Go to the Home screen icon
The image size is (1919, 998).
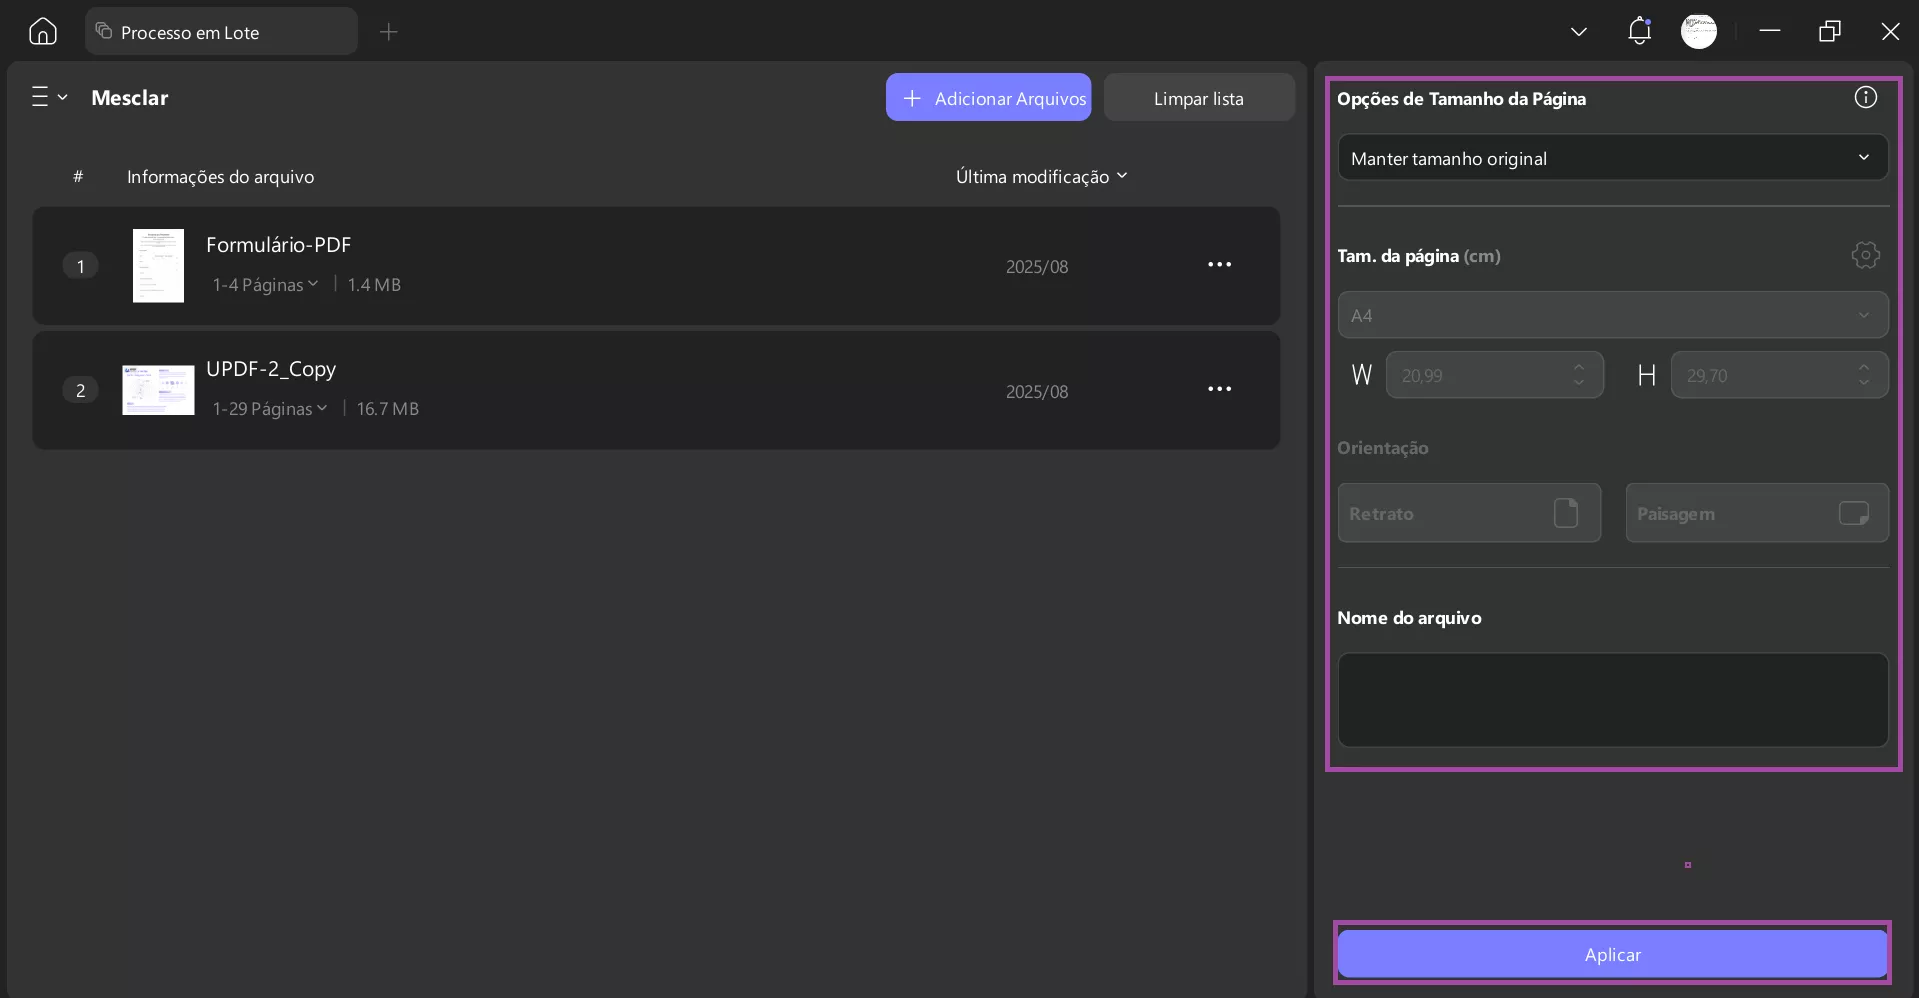[43, 32]
